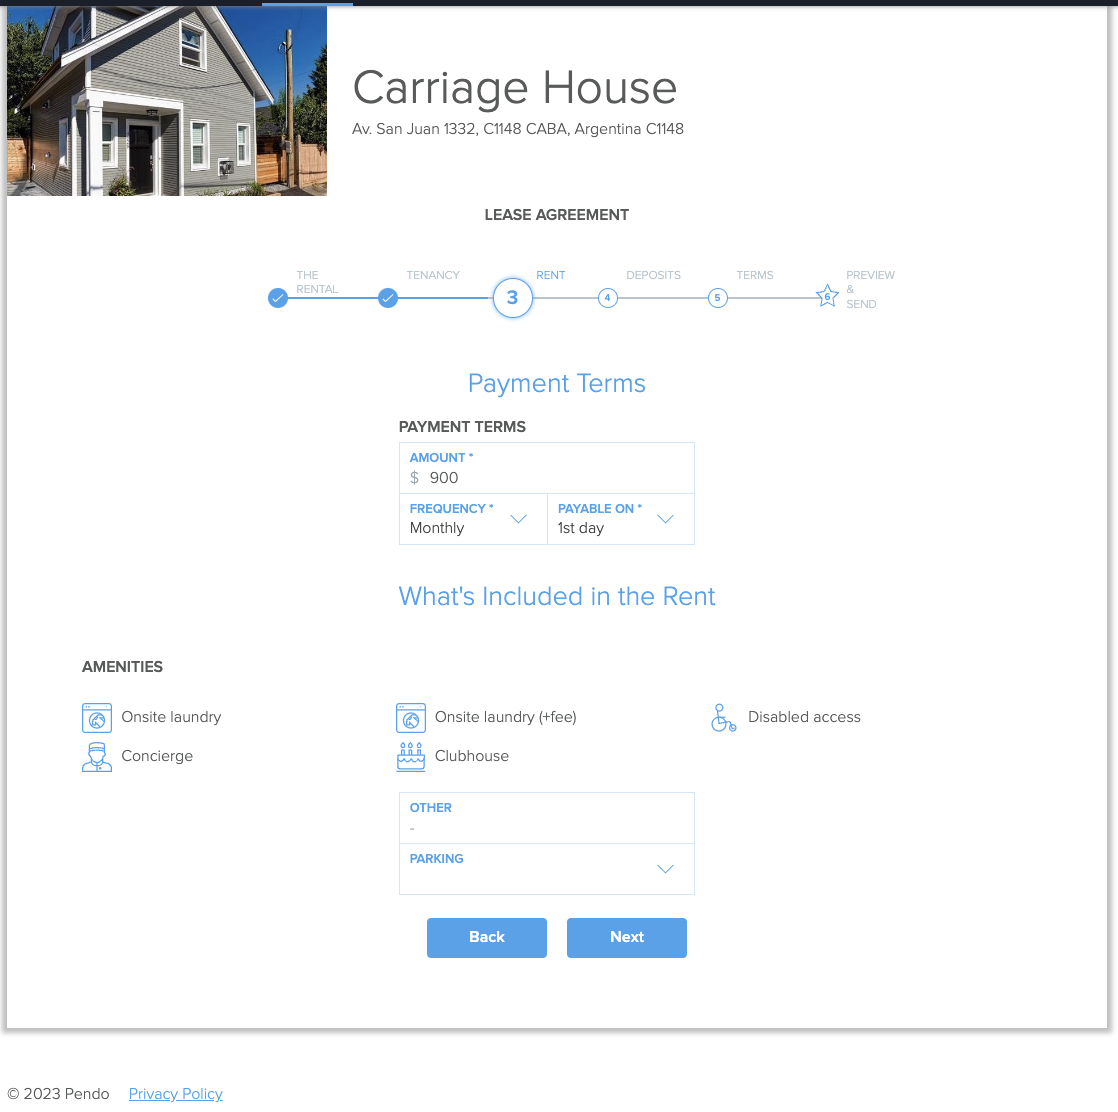Click the address Av. San Juan 1332 text
Image resolution: width=1118 pixels, height=1112 pixels.
pyautogui.click(x=518, y=129)
